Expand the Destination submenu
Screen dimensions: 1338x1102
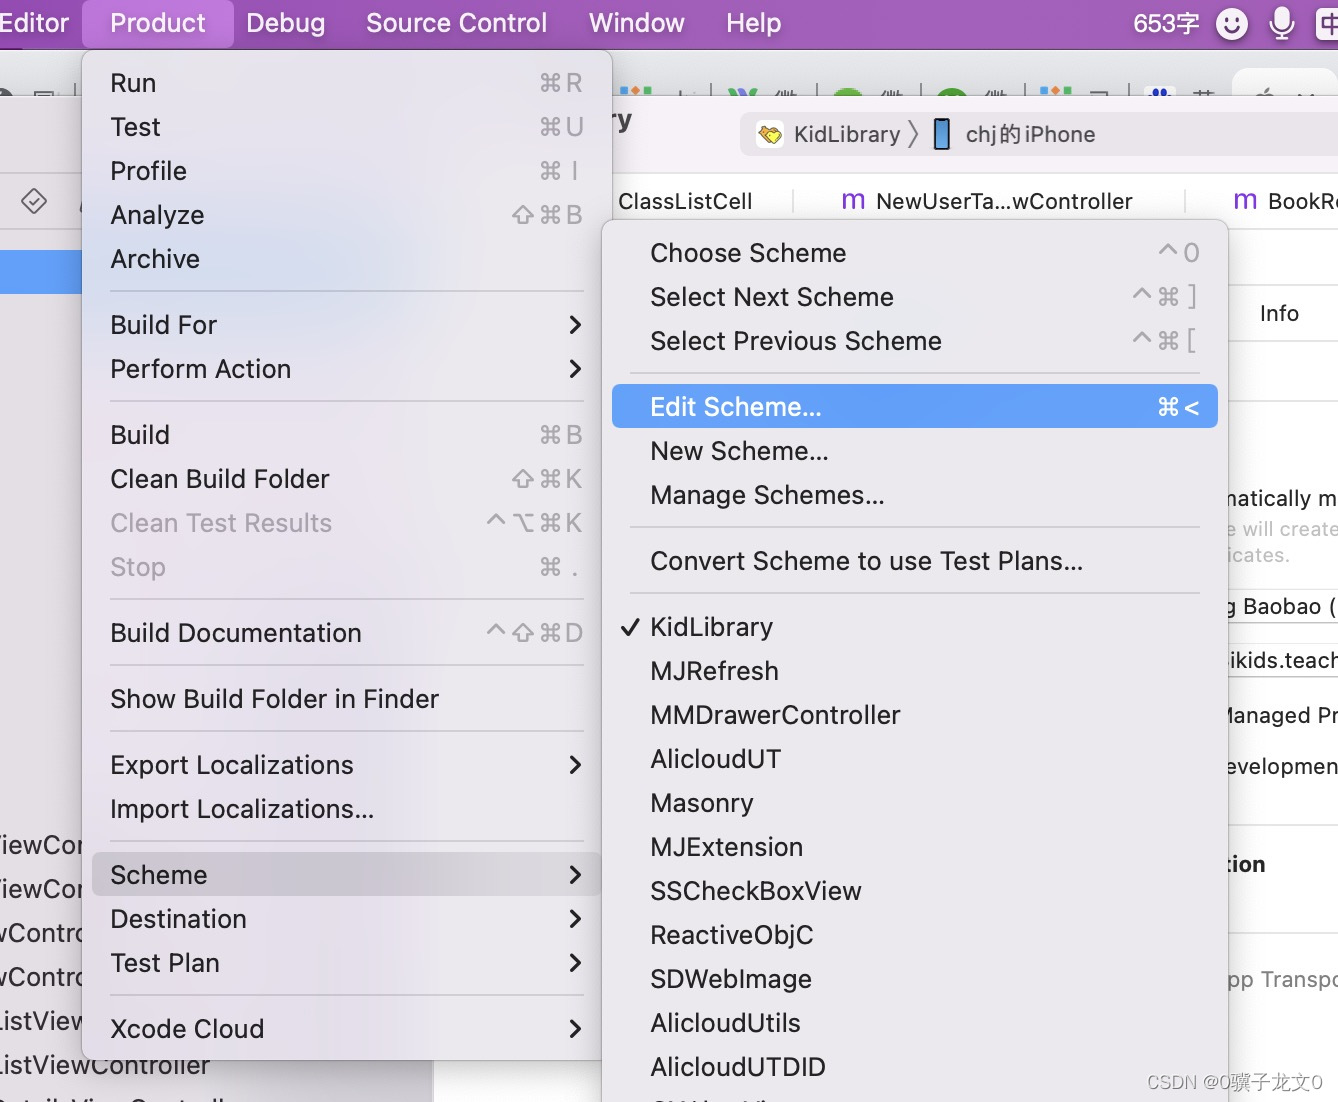point(346,919)
